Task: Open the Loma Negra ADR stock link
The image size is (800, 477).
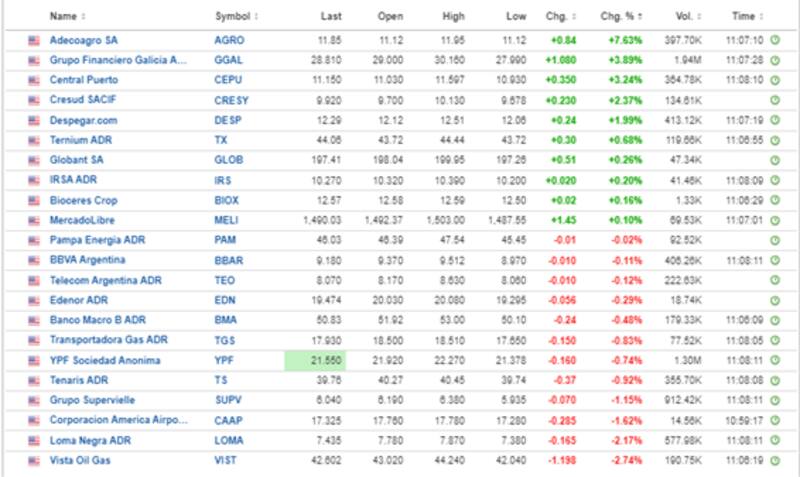Action: pos(92,440)
